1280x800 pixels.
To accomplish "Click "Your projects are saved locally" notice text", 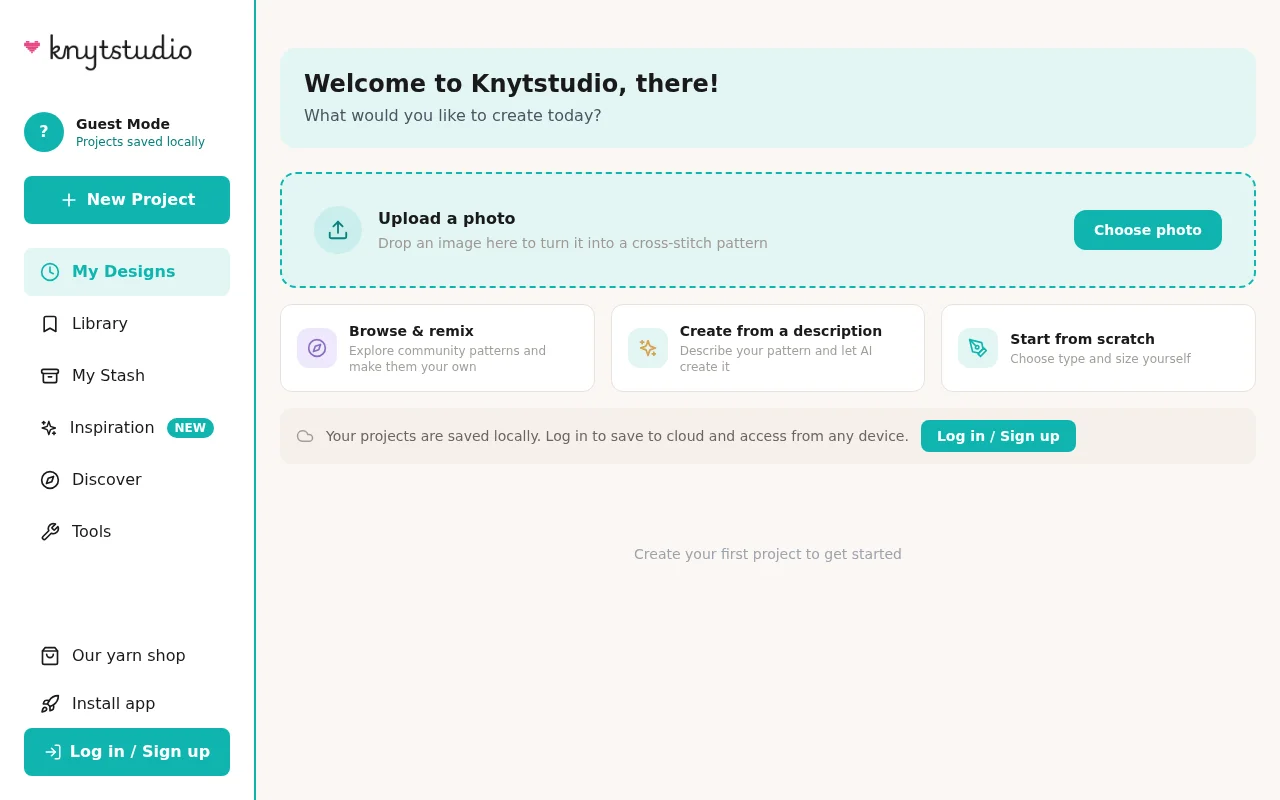I will [617, 436].
